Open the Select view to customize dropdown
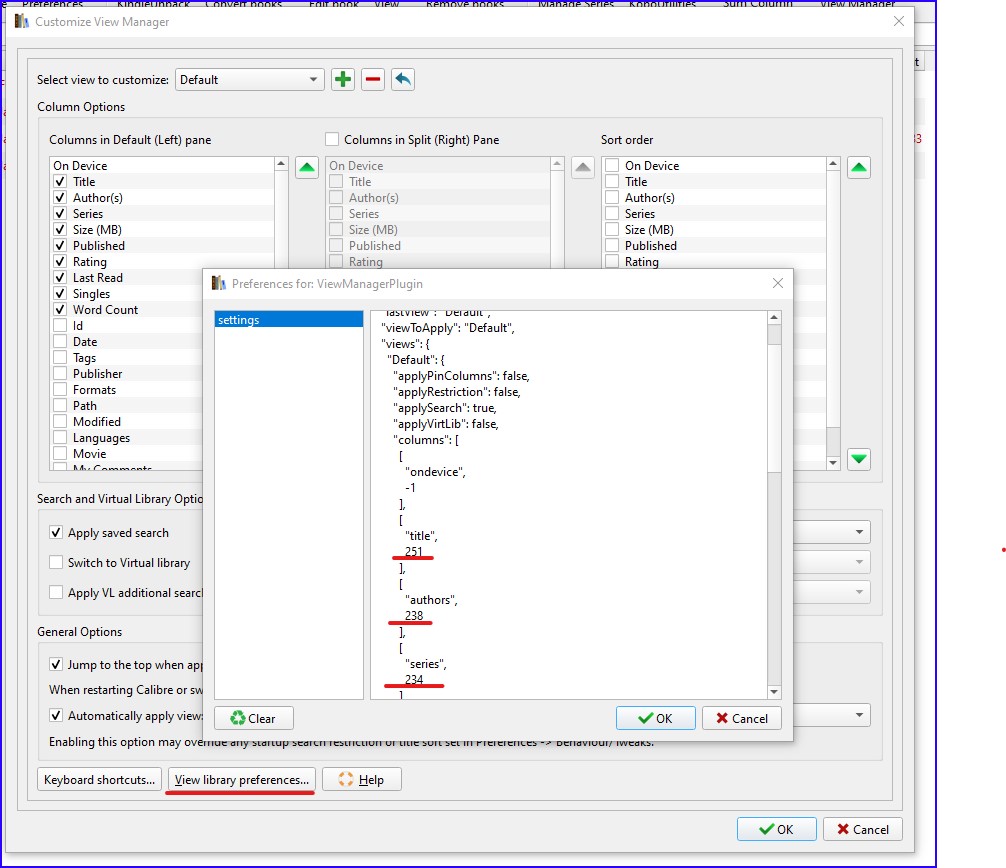 tap(249, 80)
